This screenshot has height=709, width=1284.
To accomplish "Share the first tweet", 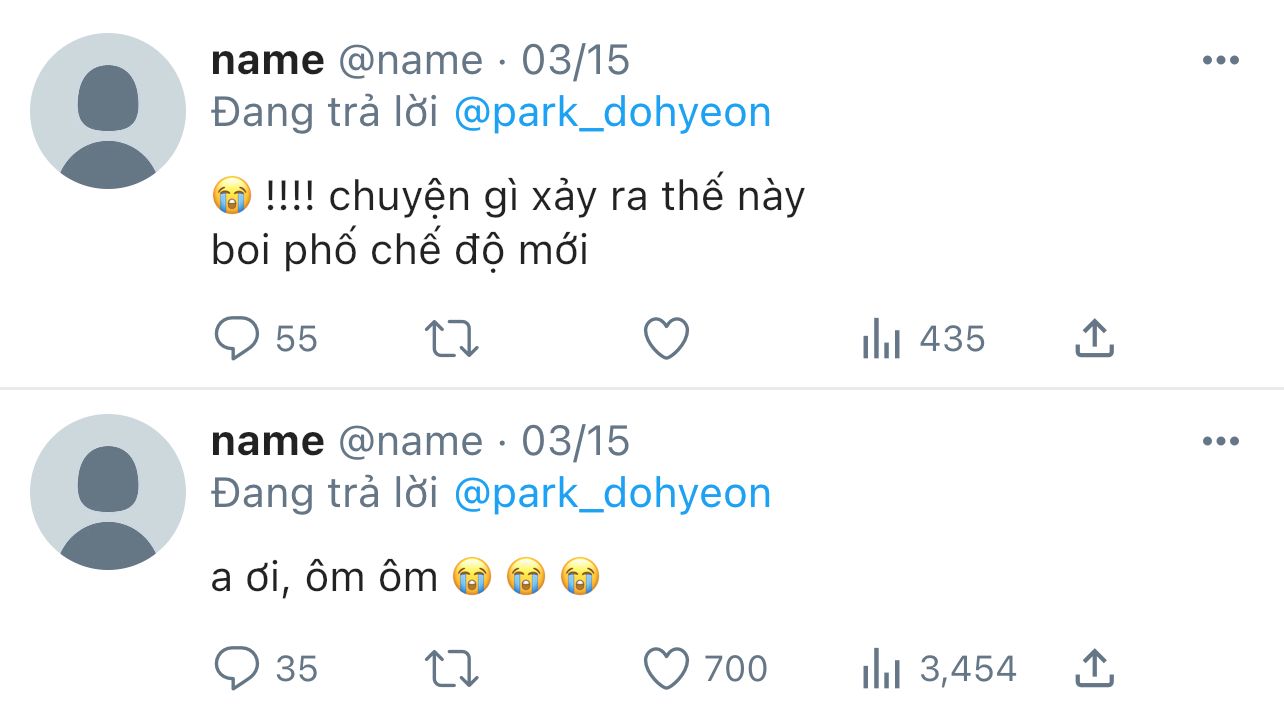I will pyautogui.click(x=1094, y=339).
